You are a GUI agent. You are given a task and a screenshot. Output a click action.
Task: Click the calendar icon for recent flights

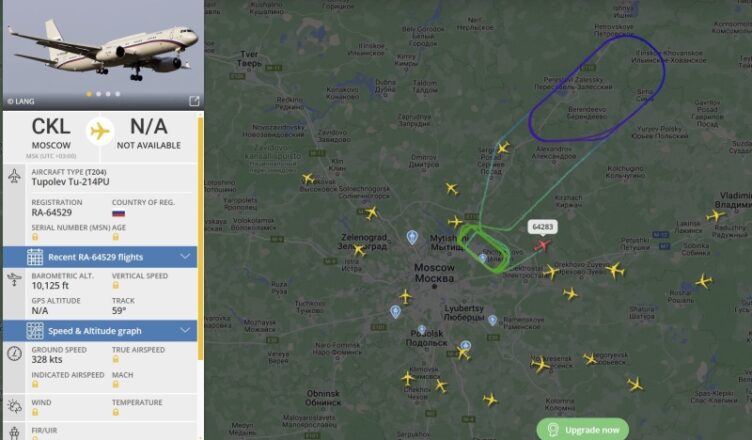tap(35, 257)
